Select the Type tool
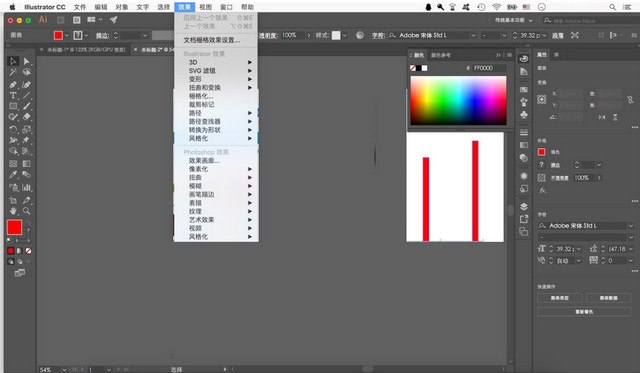640x373 pixels. 13,95
